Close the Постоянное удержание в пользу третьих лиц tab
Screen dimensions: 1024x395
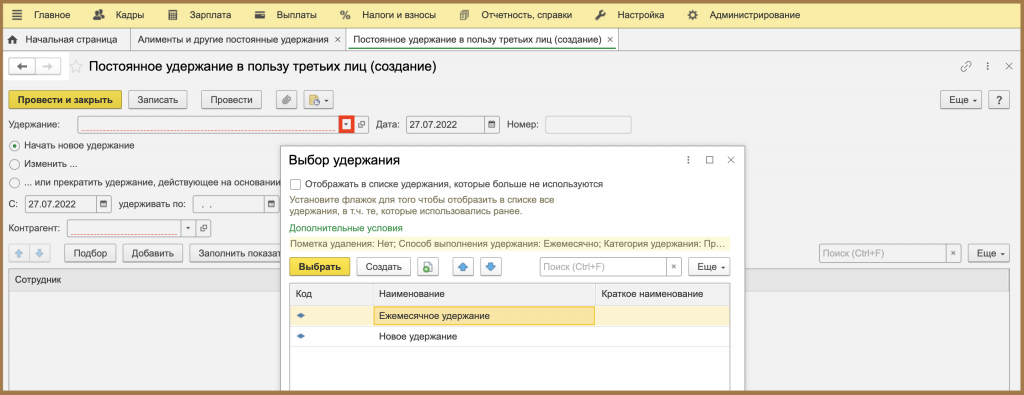(610, 40)
